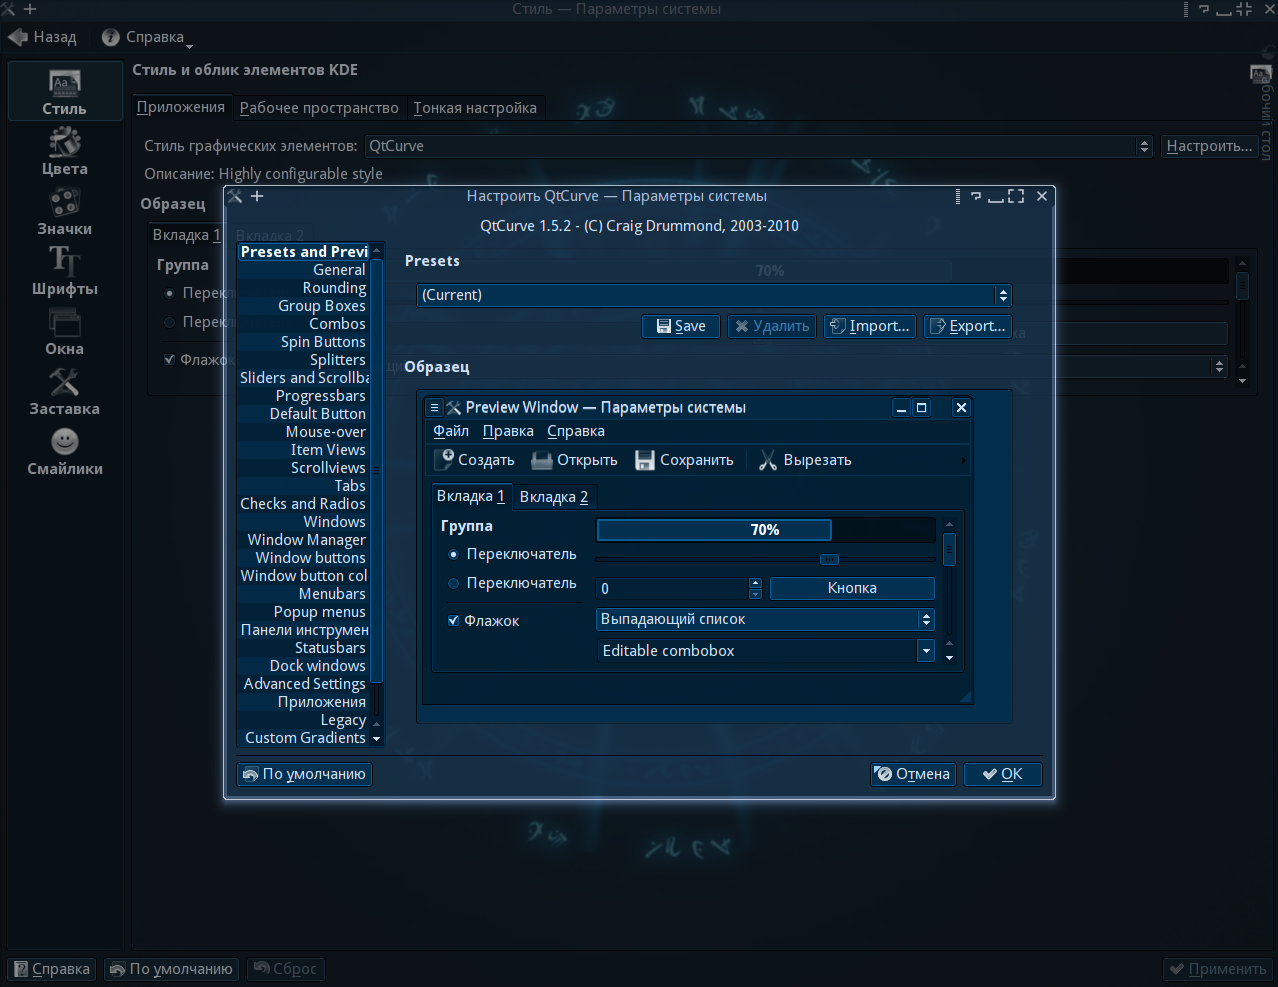Click the wrench icon in QtCurve titlebar
The height and width of the screenshot is (987, 1278).
[235, 196]
